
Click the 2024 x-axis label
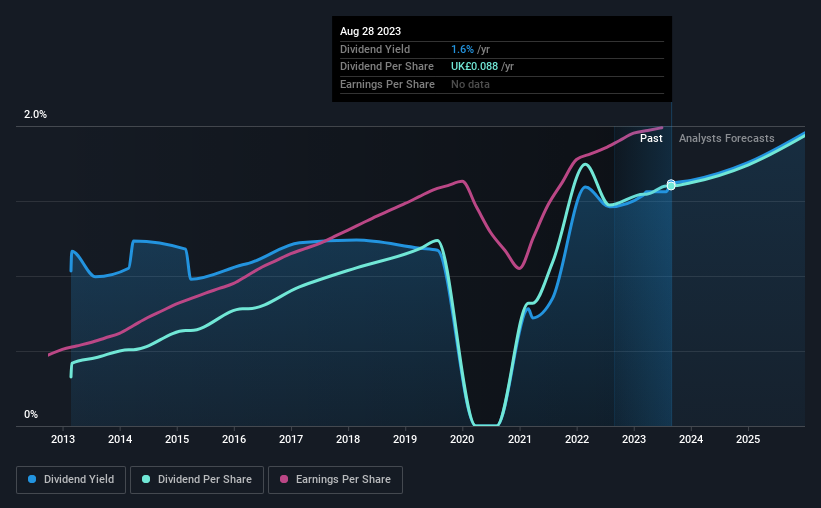click(x=691, y=439)
